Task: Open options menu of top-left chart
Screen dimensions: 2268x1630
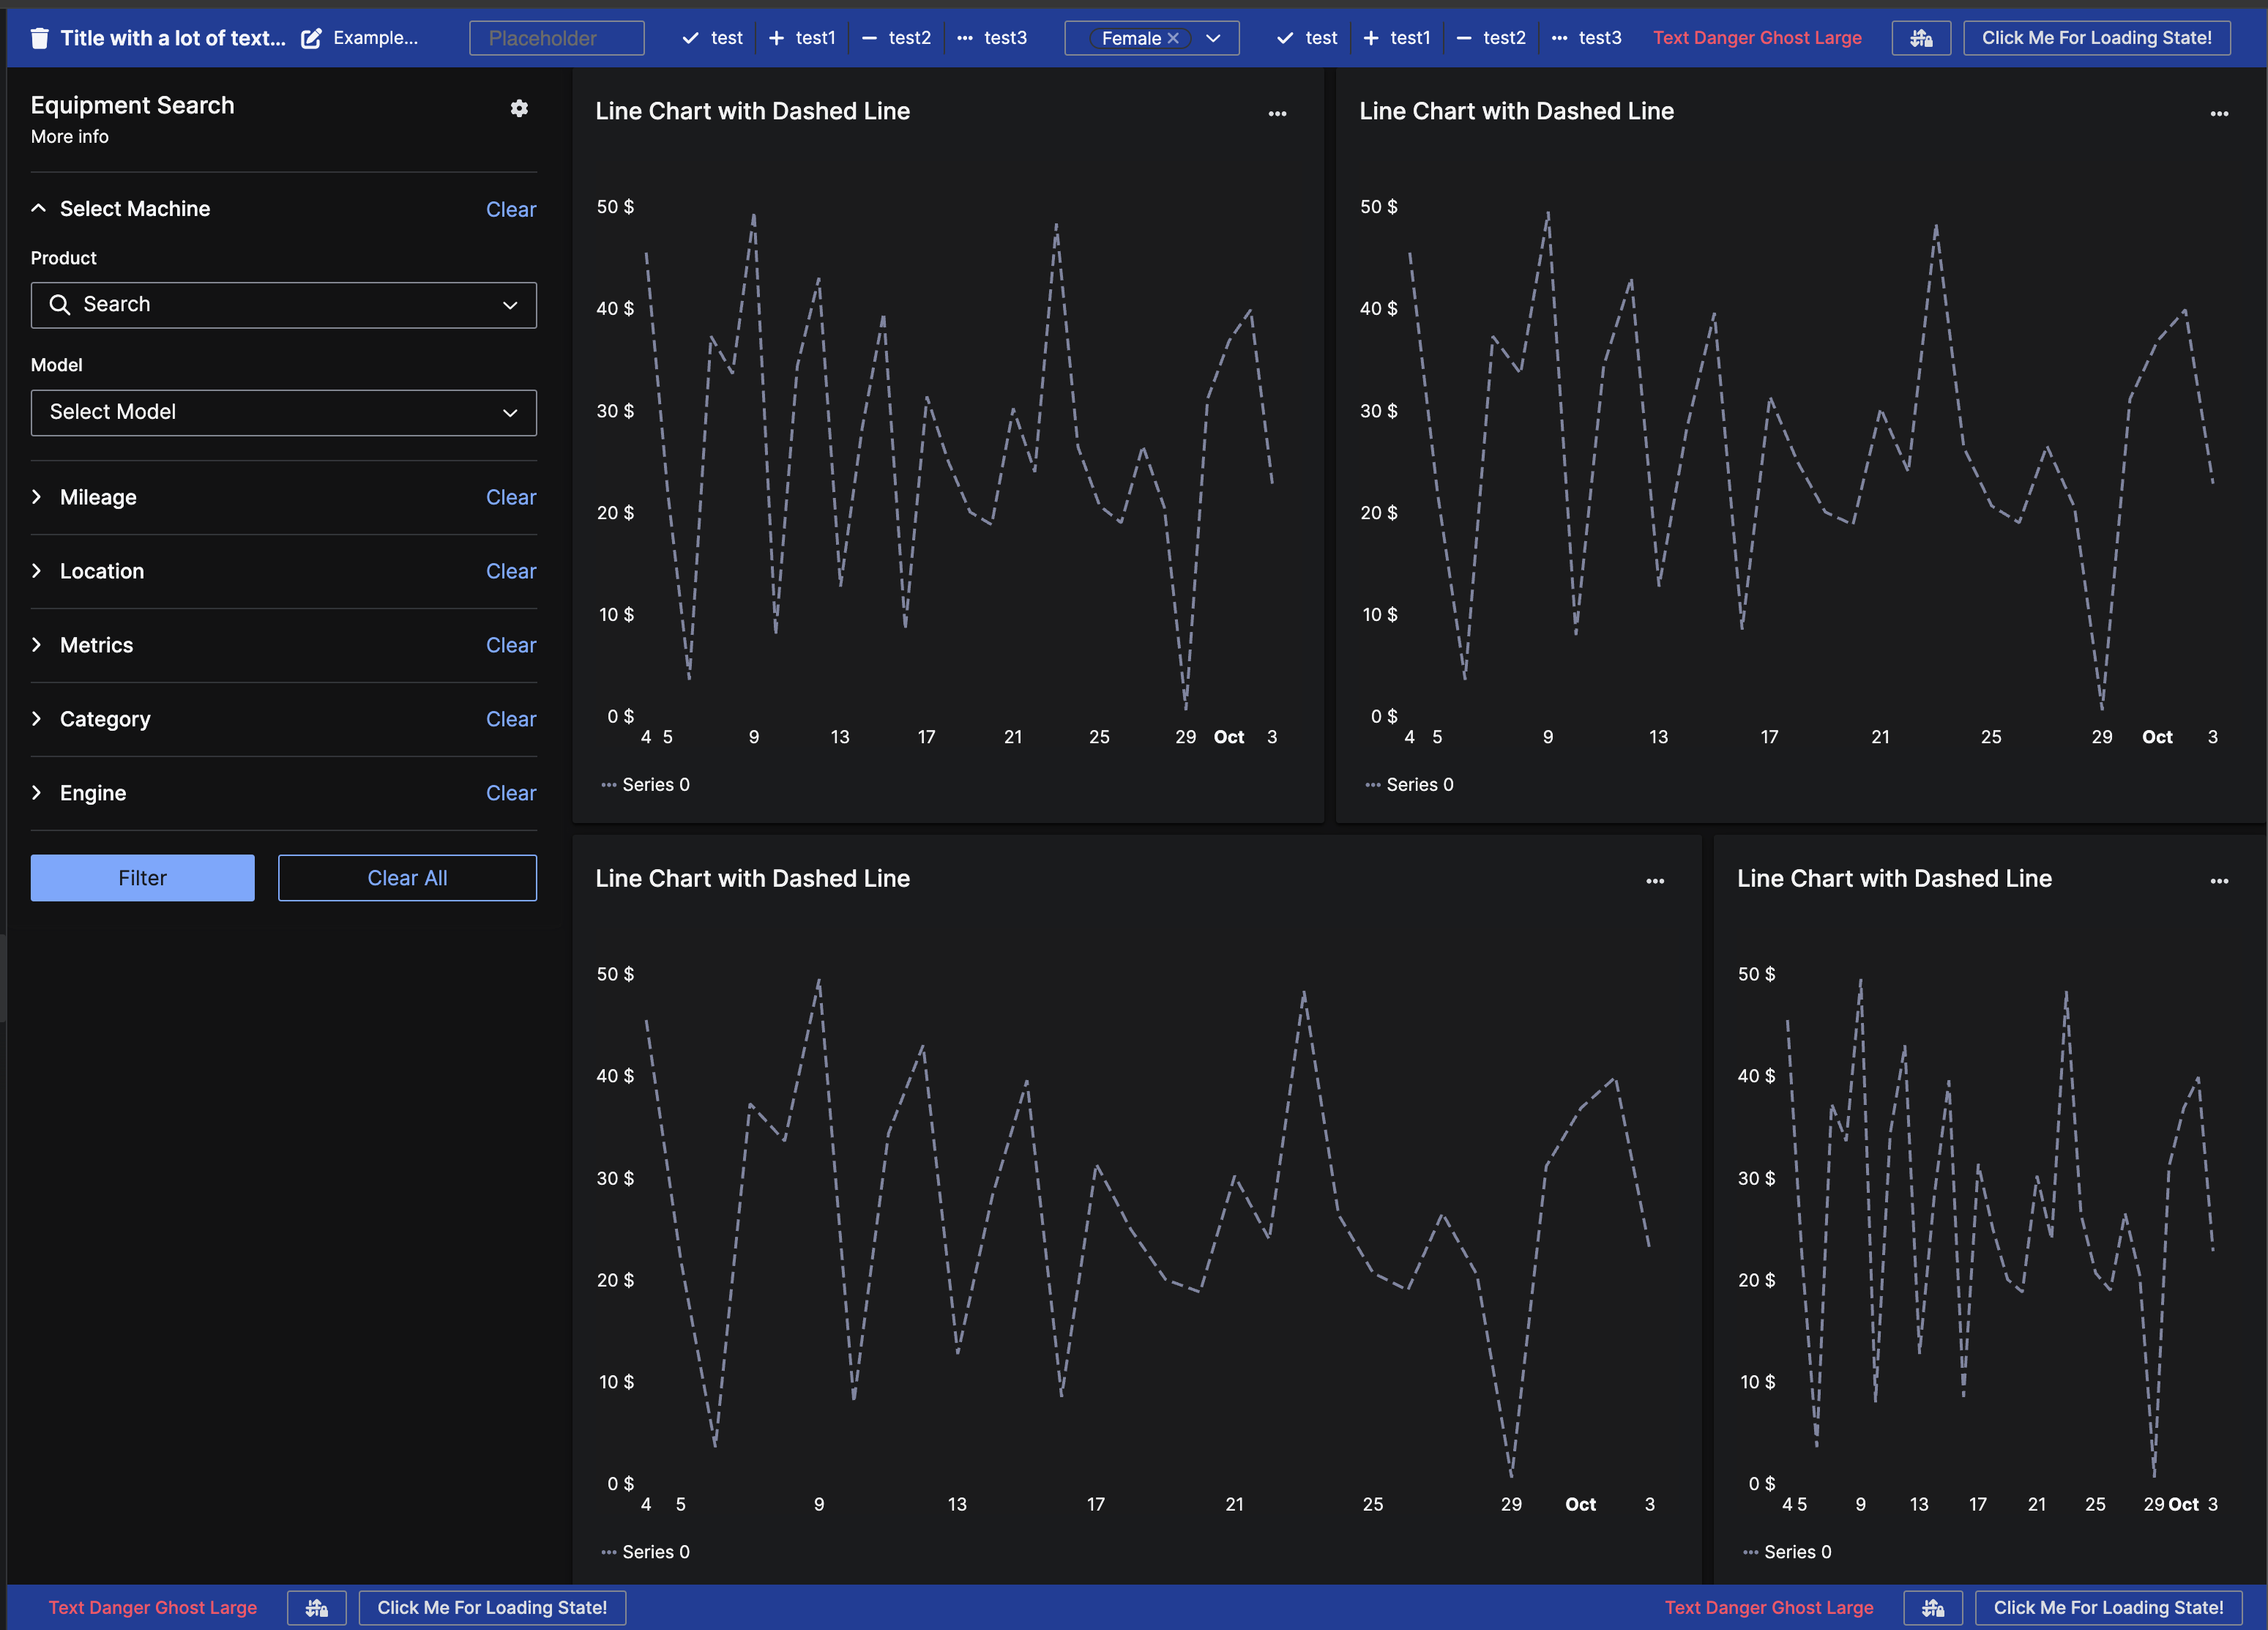Action: [x=1277, y=114]
